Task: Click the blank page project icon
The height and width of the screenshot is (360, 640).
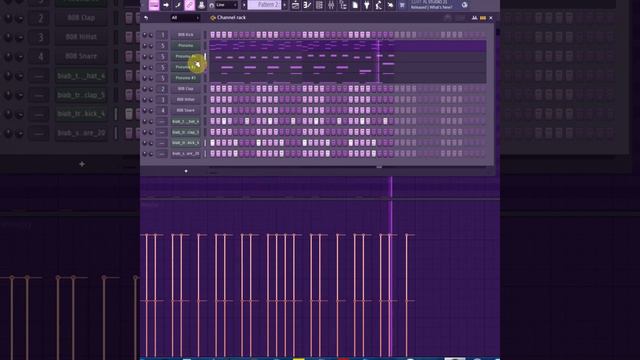Action: click(x=355, y=5)
